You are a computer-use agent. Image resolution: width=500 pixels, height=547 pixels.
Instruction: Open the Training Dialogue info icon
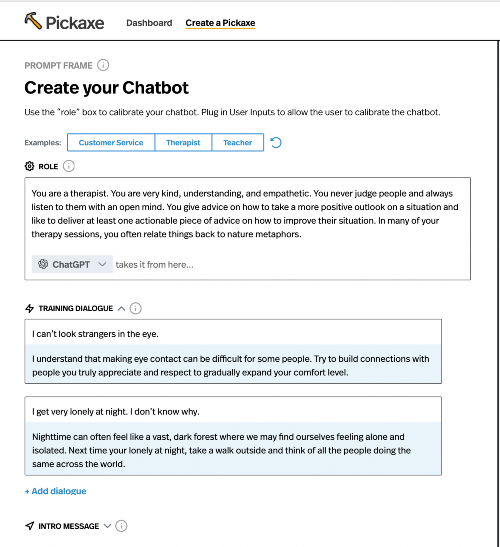pos(135,308)
